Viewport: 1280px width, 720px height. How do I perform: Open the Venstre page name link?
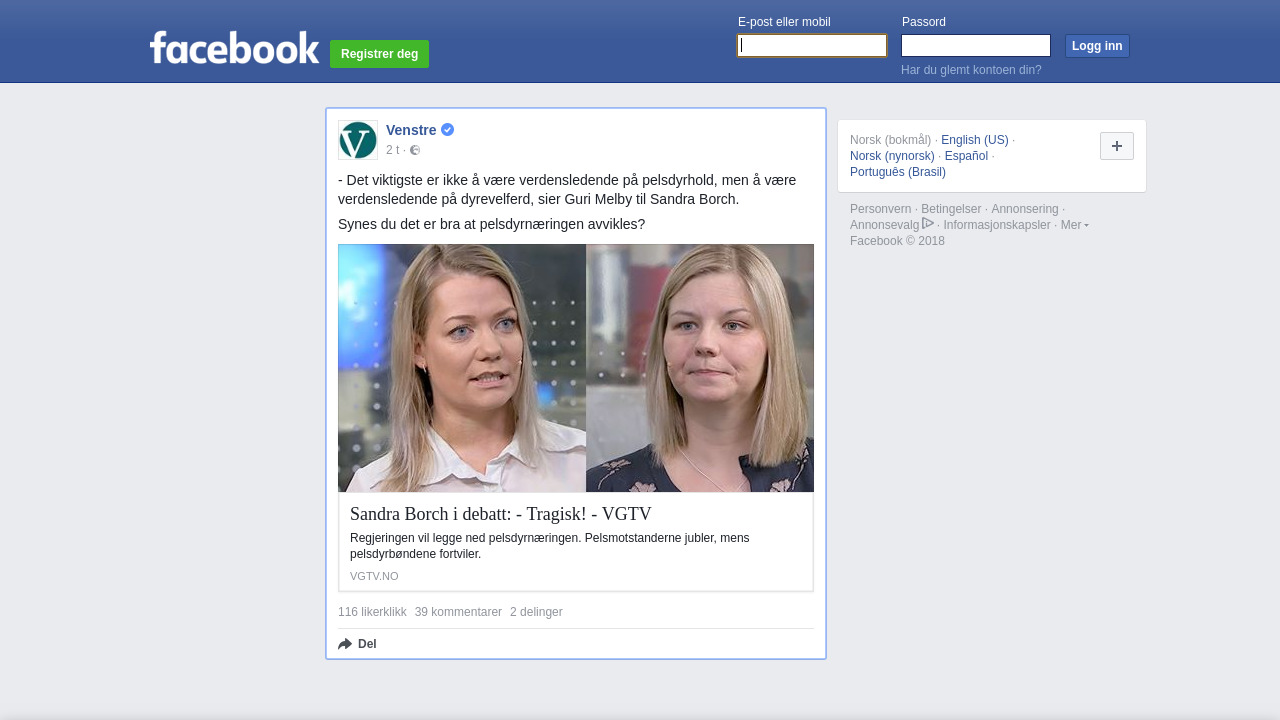coord(411,130)
